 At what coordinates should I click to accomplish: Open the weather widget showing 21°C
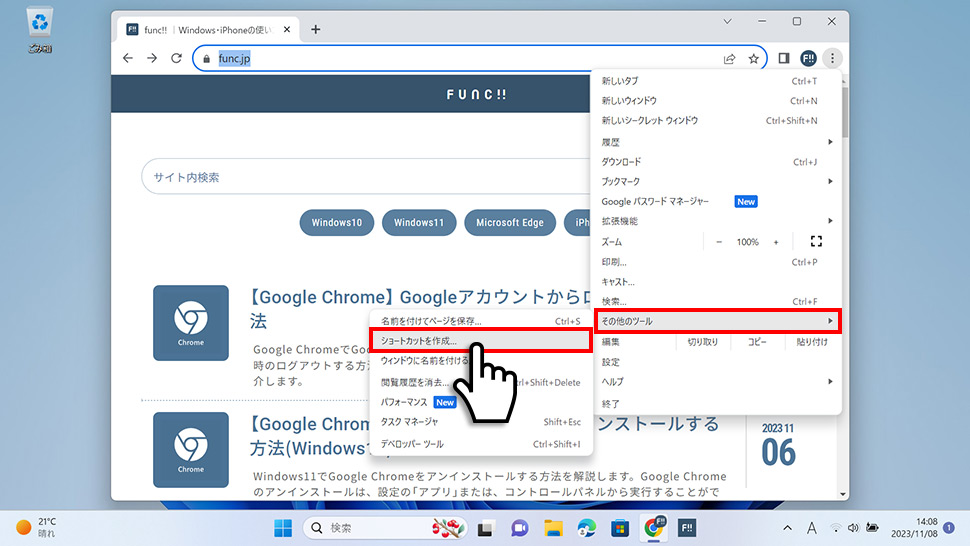pyautogui.click(x=36, y=527)
